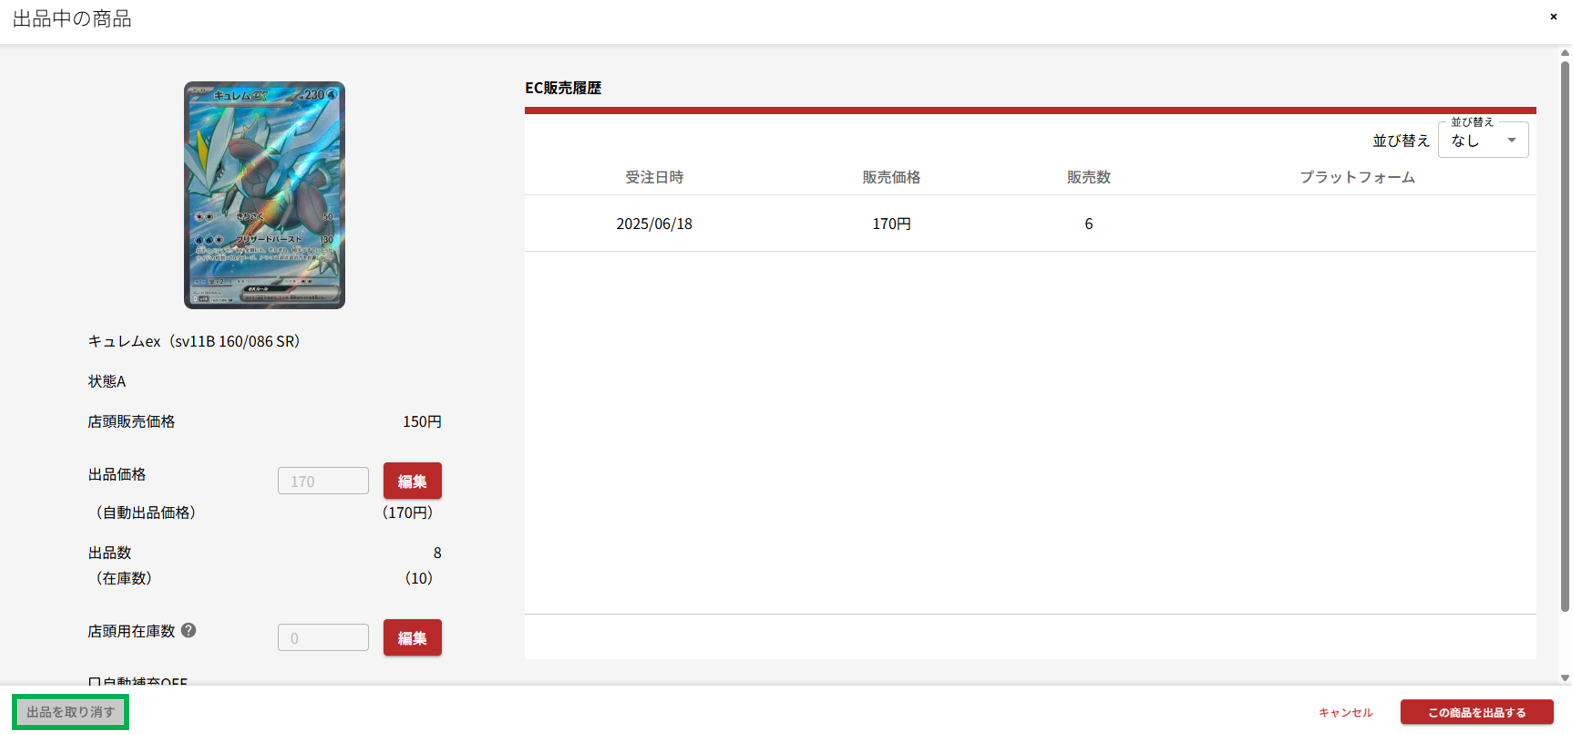Click the help icon beside 店頭用在庫数
1574x735 pixels.
click(x=189, y=631)
